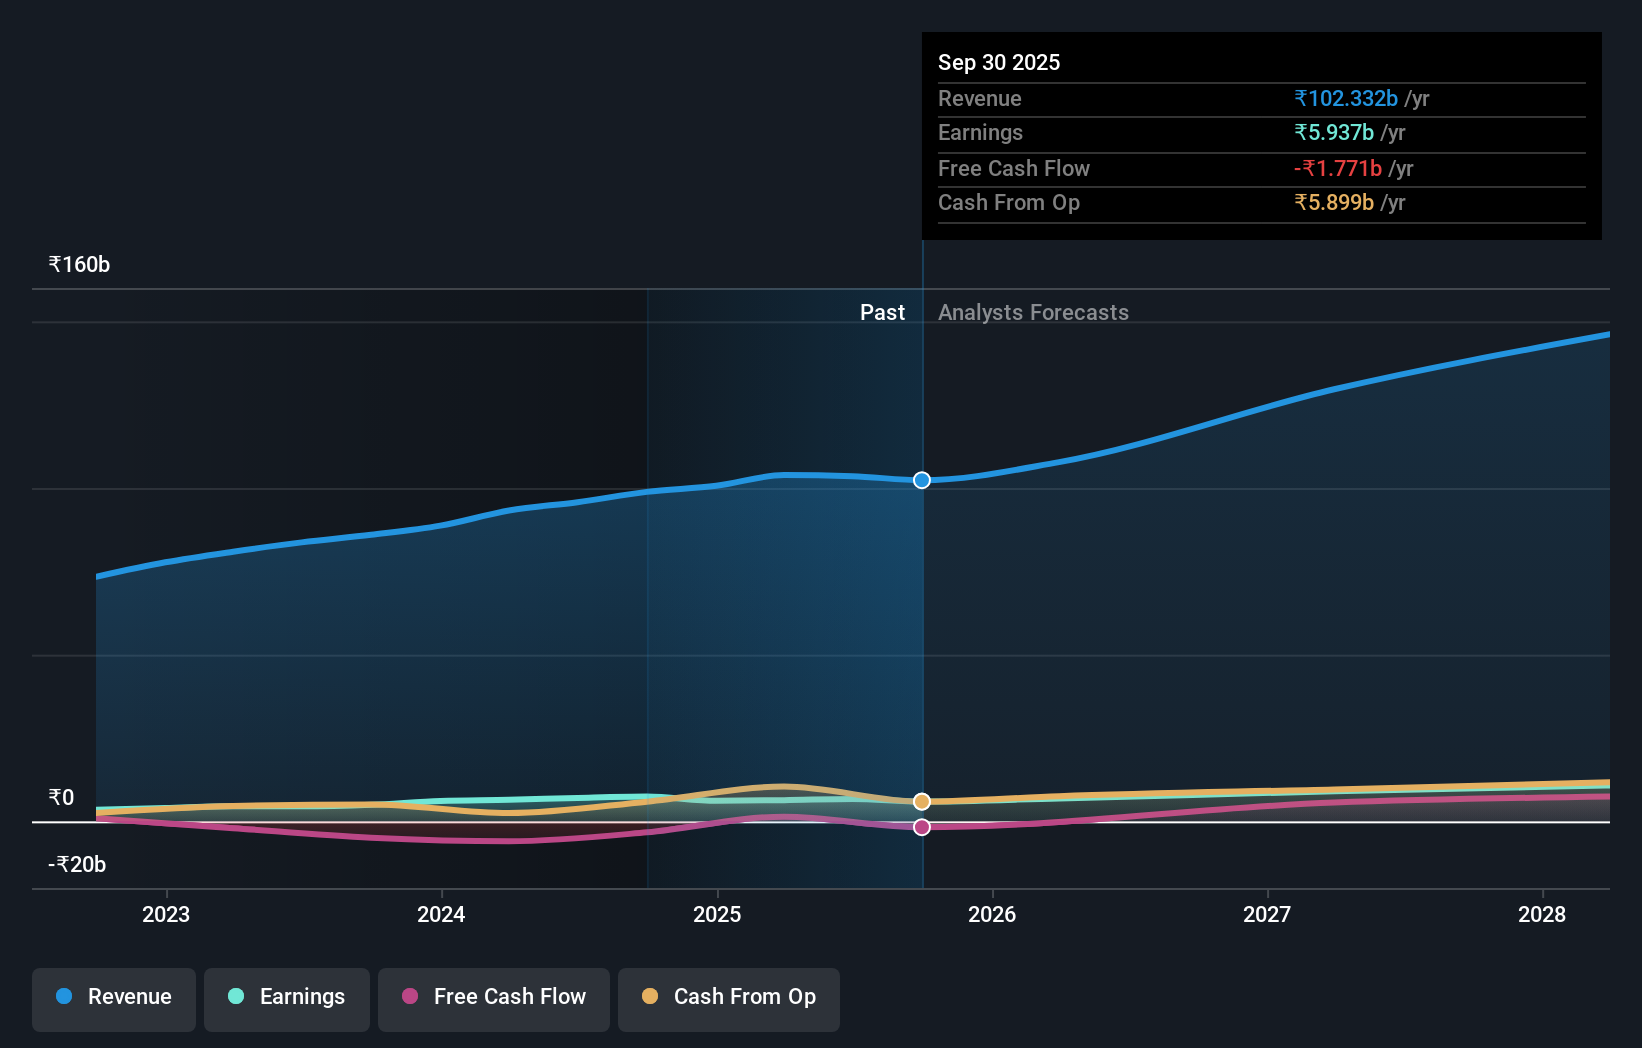Click the blue Revenue legend dot
The height and width of the screenshot is (1048, 1642).
click(x=64, y=997)
